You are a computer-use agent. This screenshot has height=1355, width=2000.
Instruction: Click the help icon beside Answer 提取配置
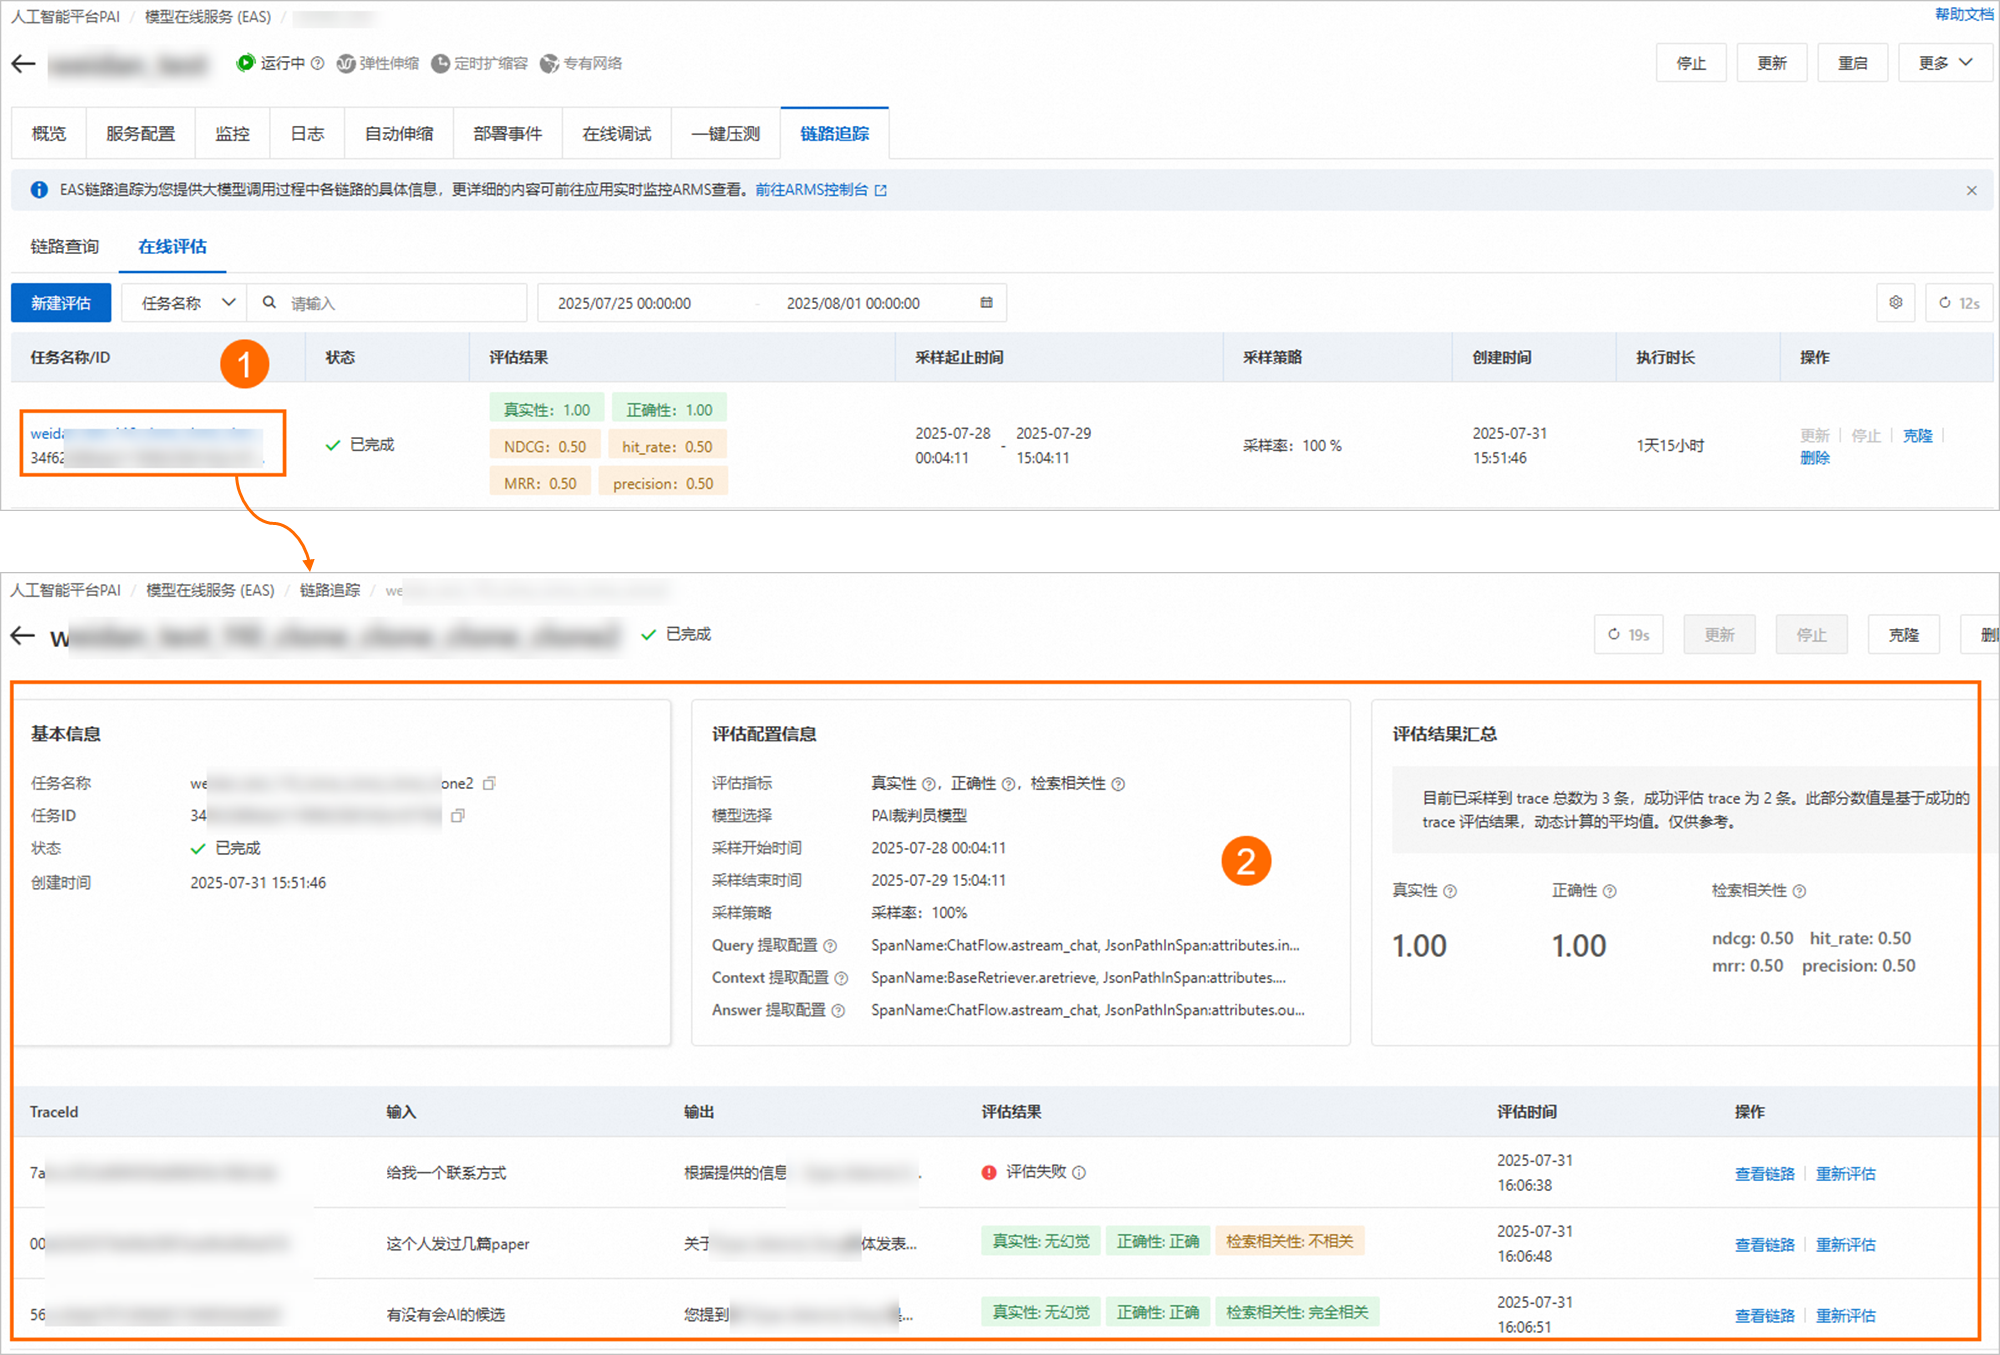tap(838, 1011)
